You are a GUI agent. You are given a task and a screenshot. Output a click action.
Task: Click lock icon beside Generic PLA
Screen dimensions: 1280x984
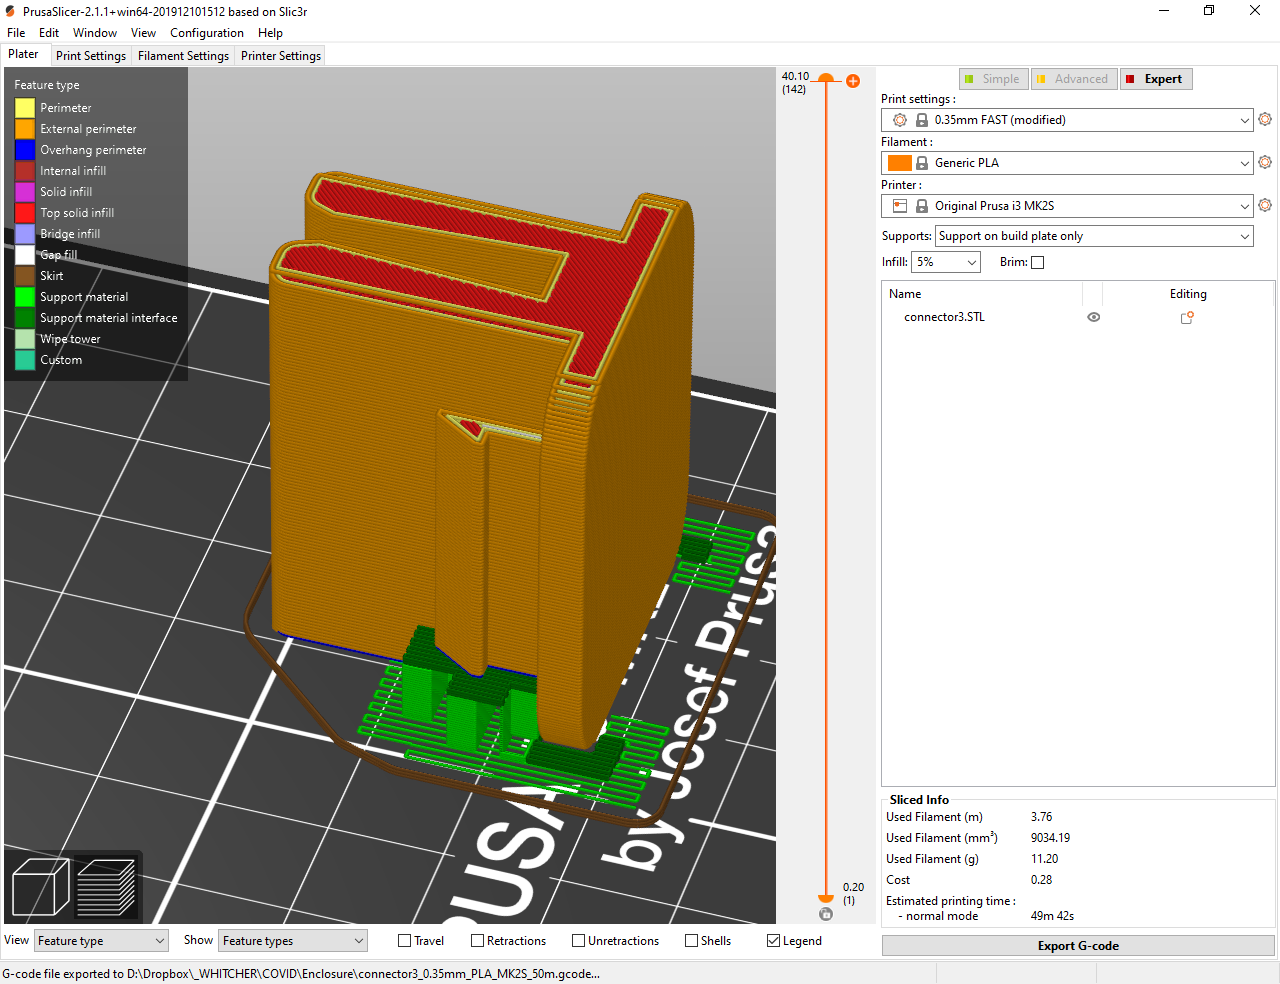(x=922, y=163)
